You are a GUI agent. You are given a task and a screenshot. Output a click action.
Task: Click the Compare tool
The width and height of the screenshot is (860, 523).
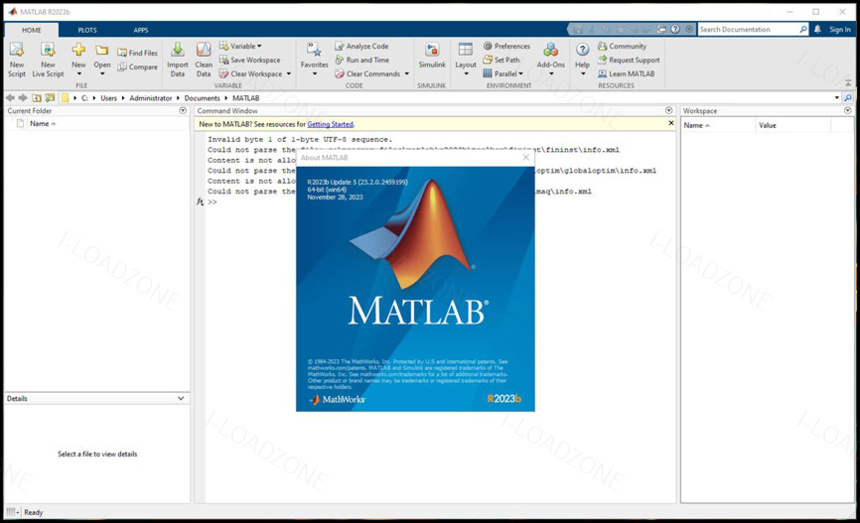coord(137,67)
